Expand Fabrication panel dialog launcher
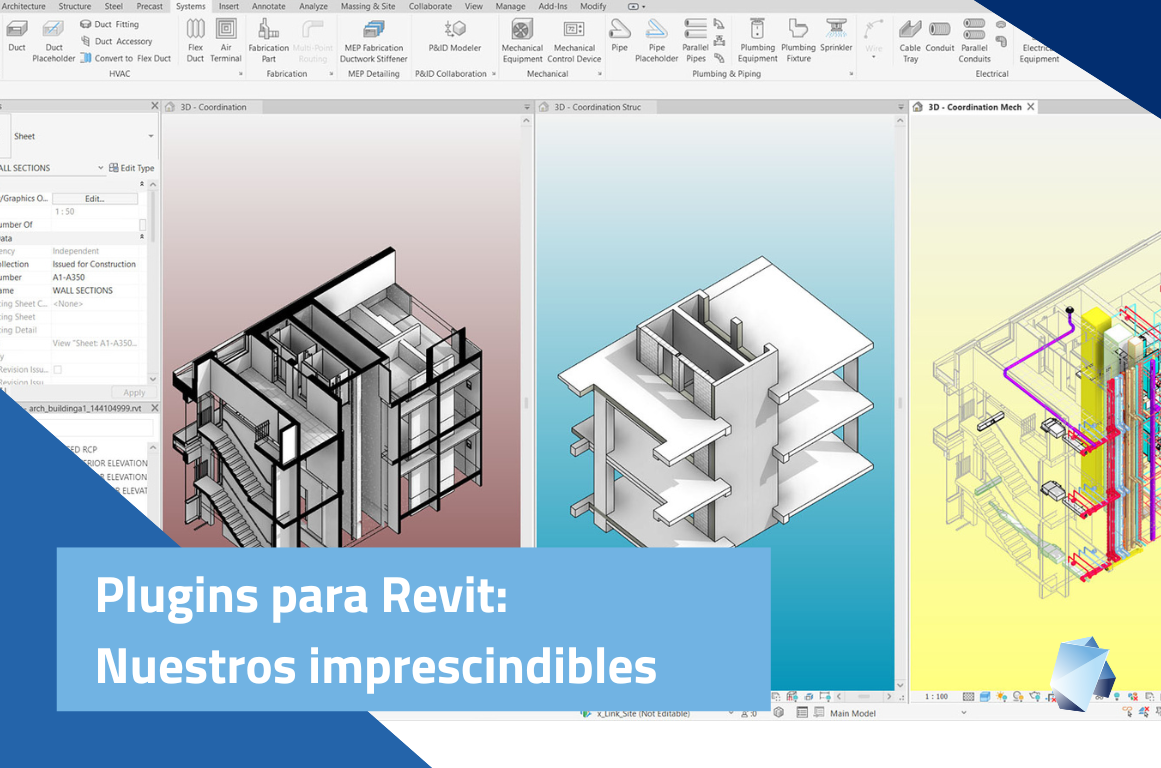 pyautogui.click(x=331, y=74)
